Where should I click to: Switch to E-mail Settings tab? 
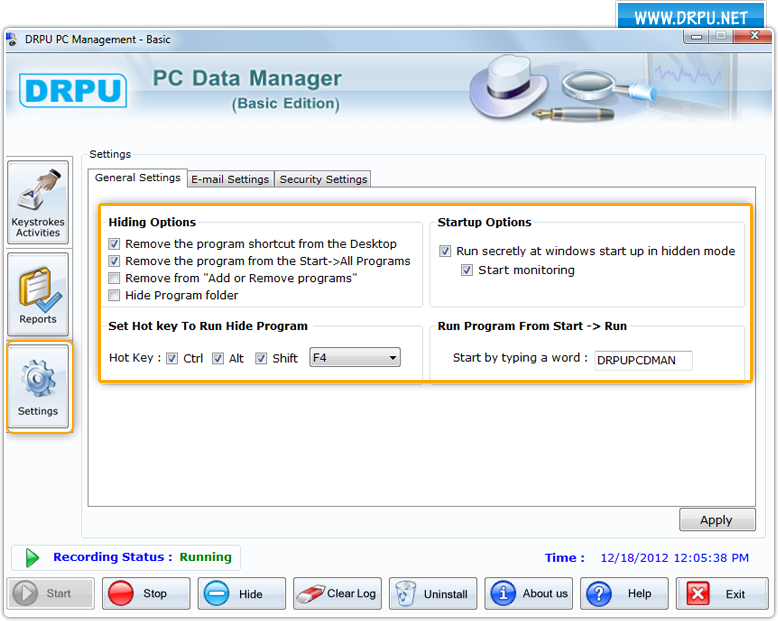tap(230, 179)
